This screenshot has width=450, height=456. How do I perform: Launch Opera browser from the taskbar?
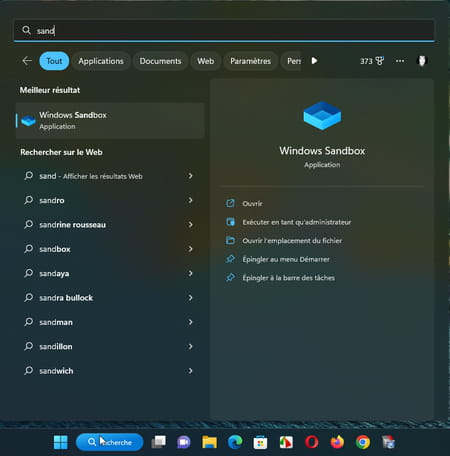point(312,442)
